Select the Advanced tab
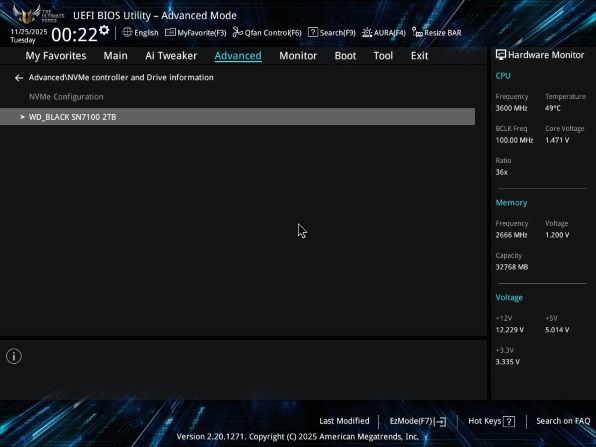The height and width of the screenshot is (447, 596). coord(238,56)
